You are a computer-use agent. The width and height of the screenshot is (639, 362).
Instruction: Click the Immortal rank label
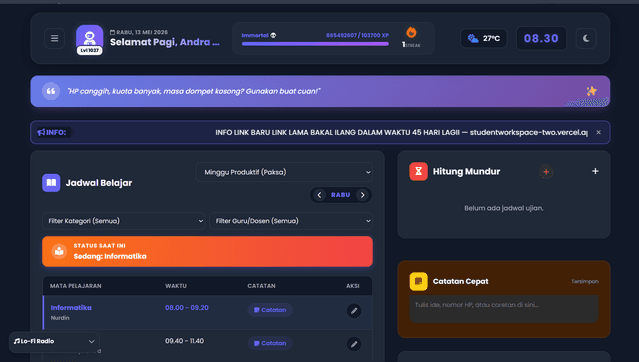coord(255,35)
